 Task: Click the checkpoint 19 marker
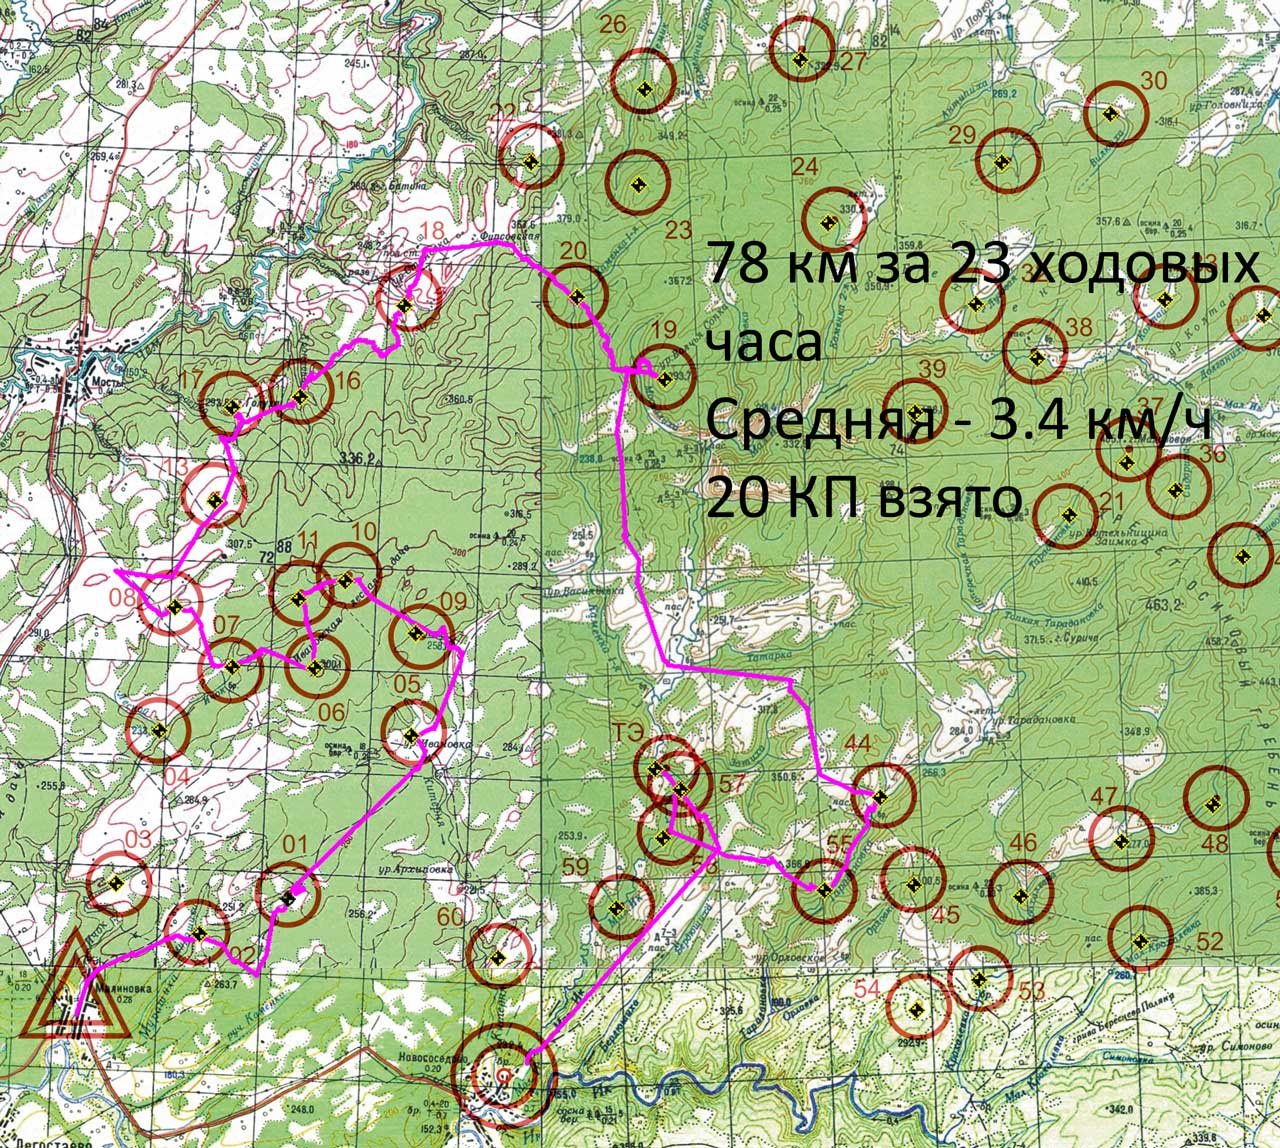[x=664, y=377]
